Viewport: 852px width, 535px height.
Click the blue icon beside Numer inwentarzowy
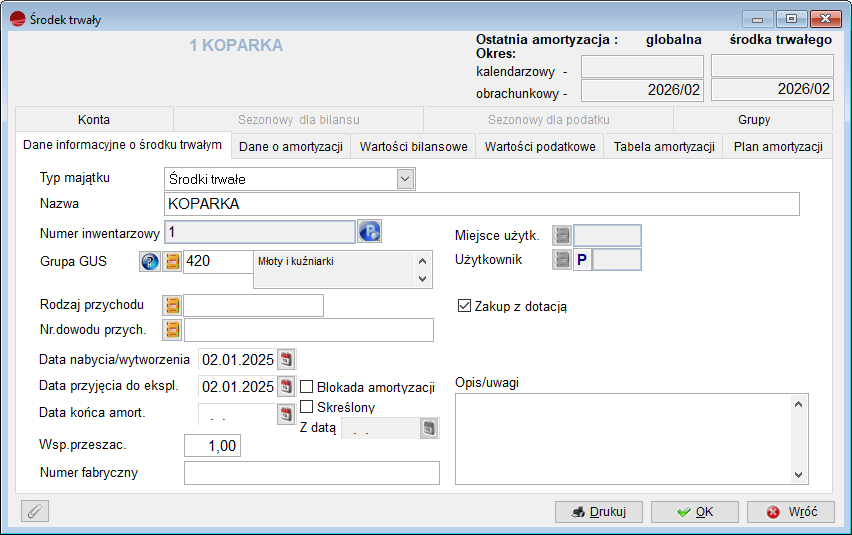[370, 233]
